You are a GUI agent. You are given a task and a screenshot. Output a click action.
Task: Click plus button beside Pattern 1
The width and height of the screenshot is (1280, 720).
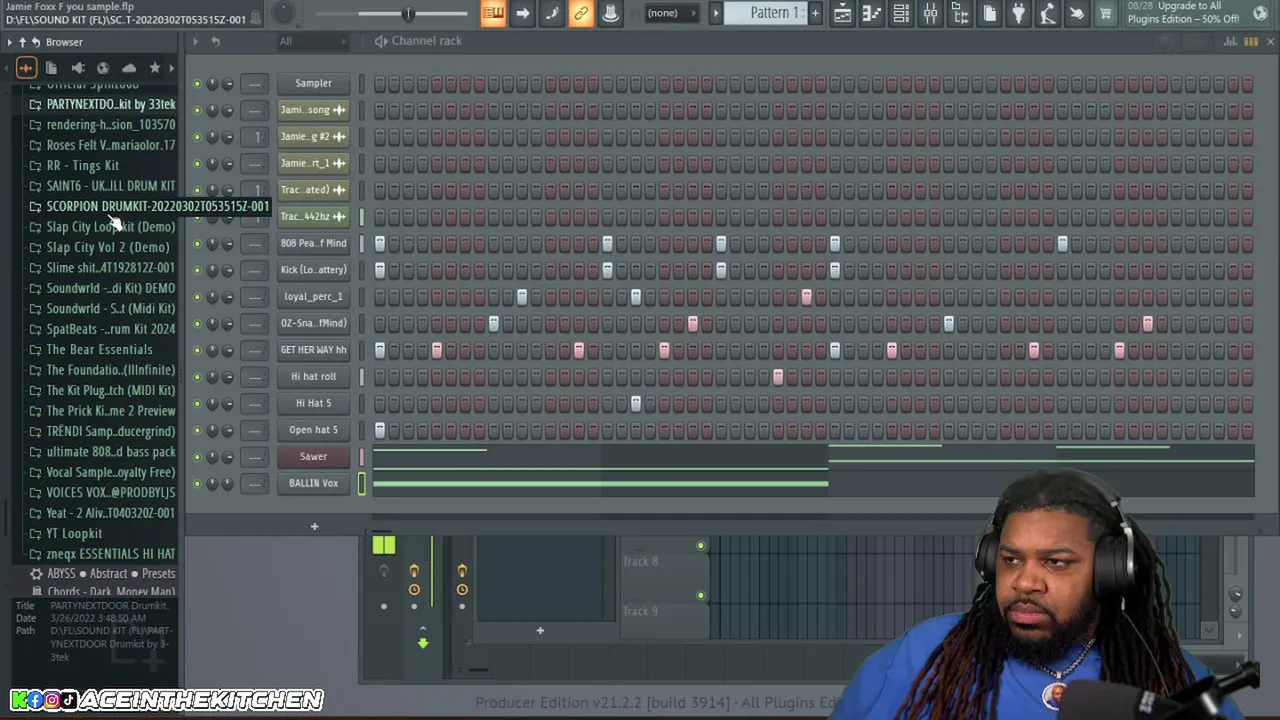815,13
